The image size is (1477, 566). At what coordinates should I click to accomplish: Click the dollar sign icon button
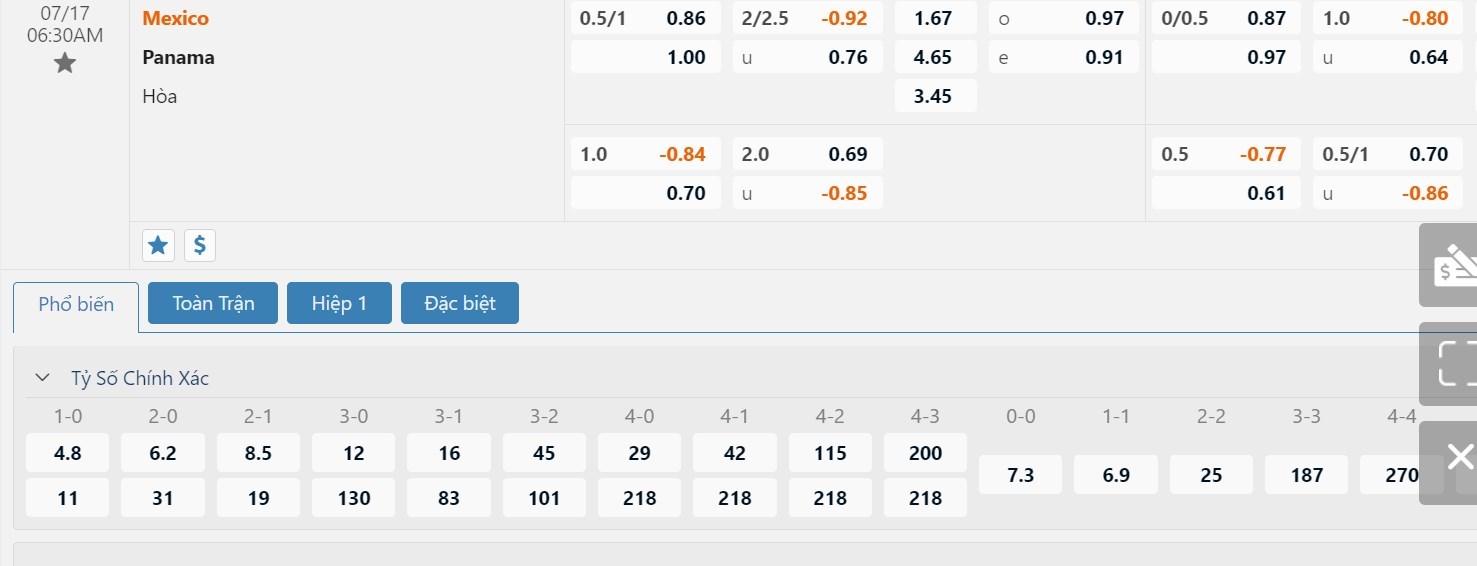click(x=199, y=245)
